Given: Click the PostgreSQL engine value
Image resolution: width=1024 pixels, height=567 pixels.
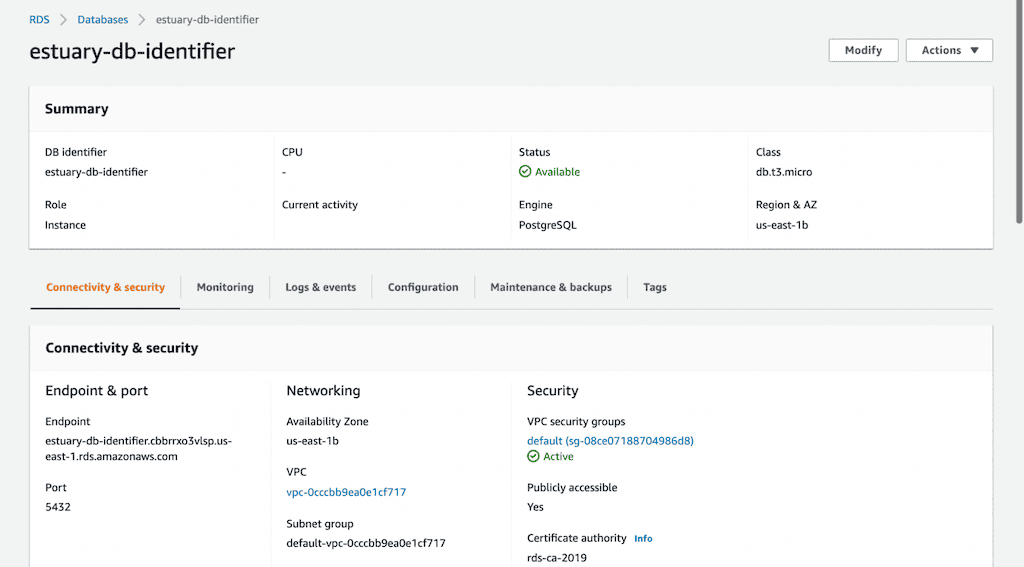Looking at the screenshot, I should (x=547, y=225).
